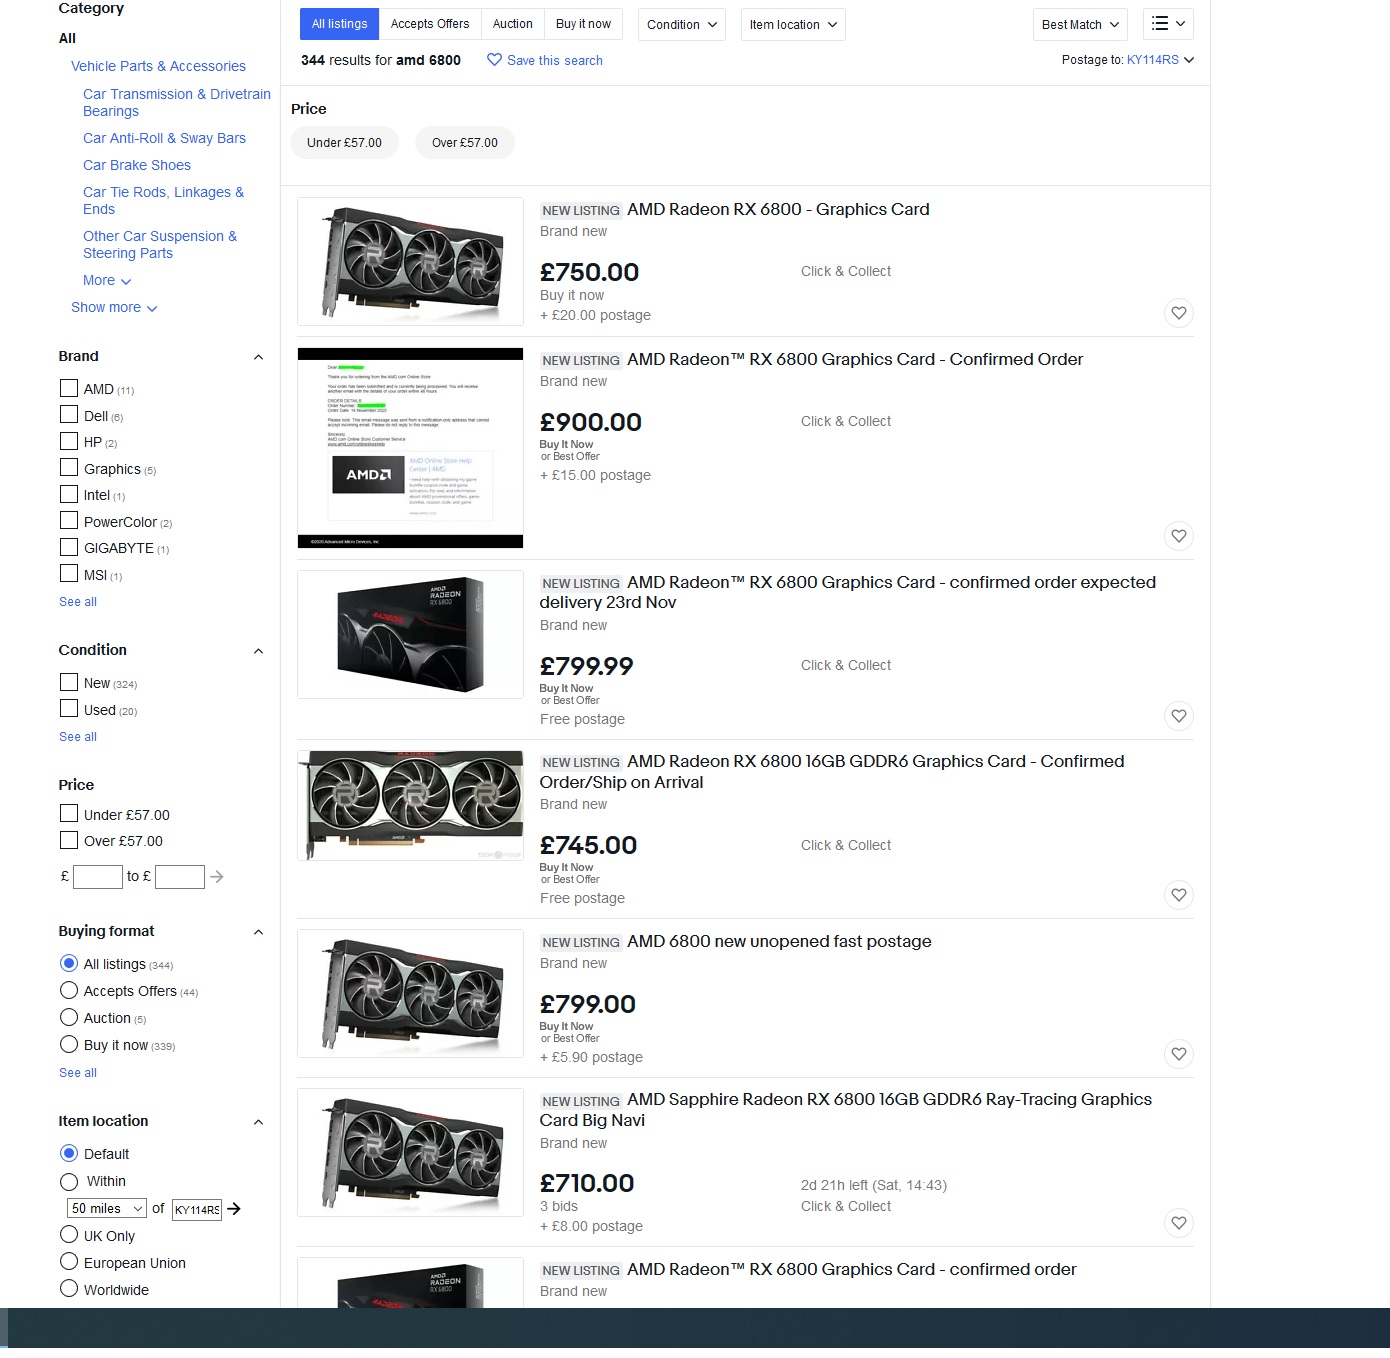Viewport: 1390px width, 1358px height.
Task: Open the £799.99 boxed RX 6800 thumbnail
Action: click(x=410, y=634)
